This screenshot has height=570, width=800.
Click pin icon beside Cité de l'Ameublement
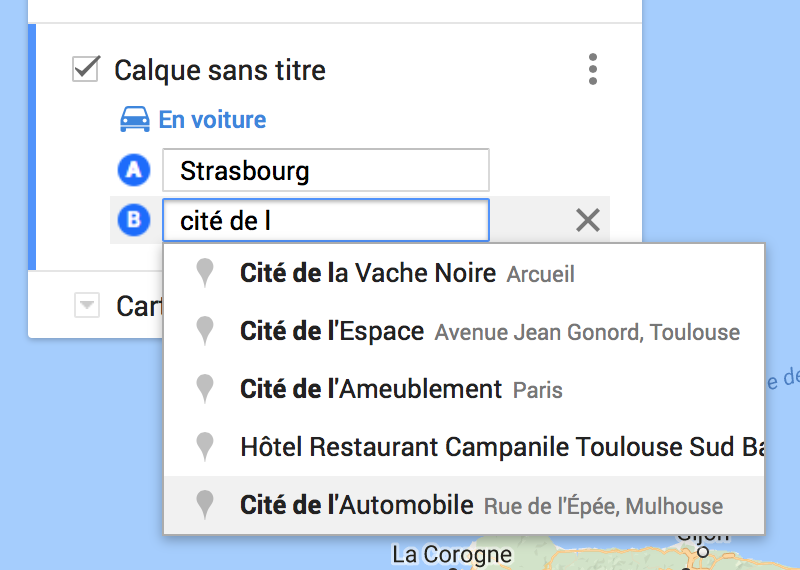(205, 389)
